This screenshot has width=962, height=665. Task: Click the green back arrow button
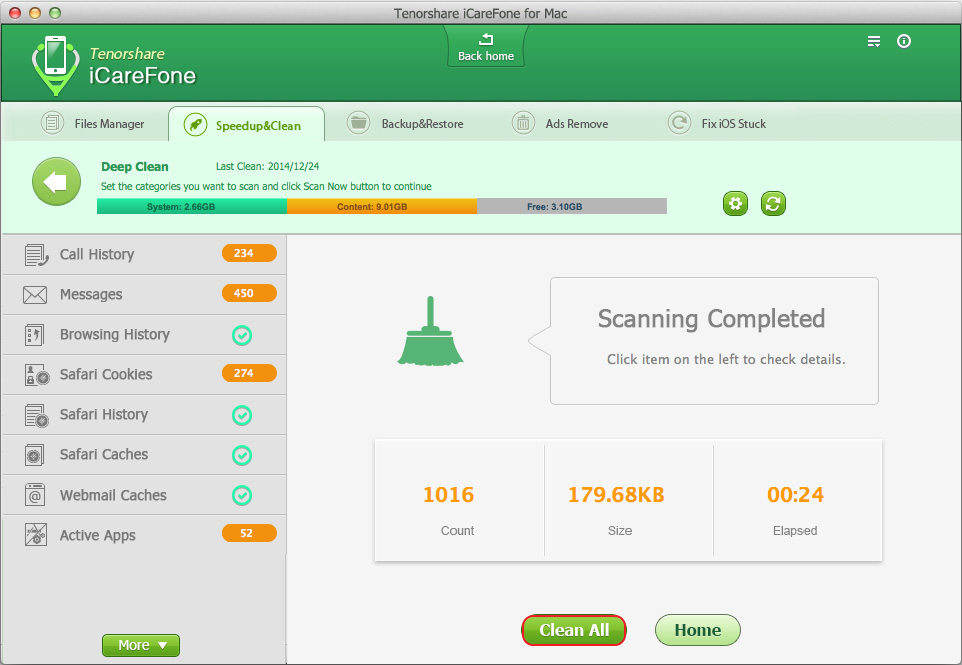(56, 182)
